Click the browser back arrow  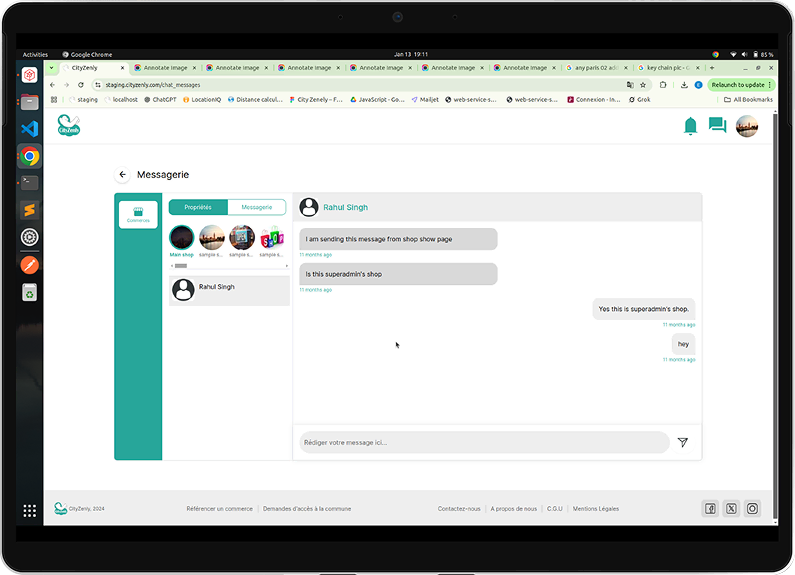pyautogui.click(x=52, y=85)
